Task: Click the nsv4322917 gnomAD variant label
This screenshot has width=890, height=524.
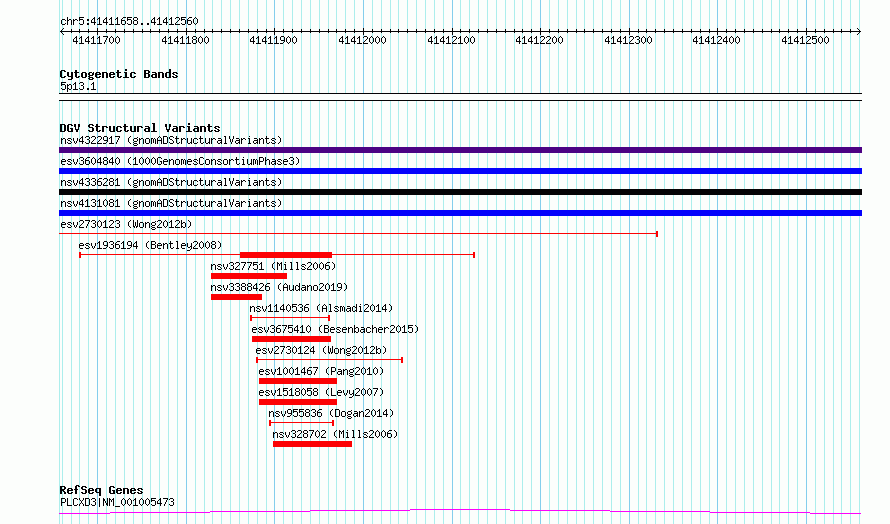Action: click(171, 140)
